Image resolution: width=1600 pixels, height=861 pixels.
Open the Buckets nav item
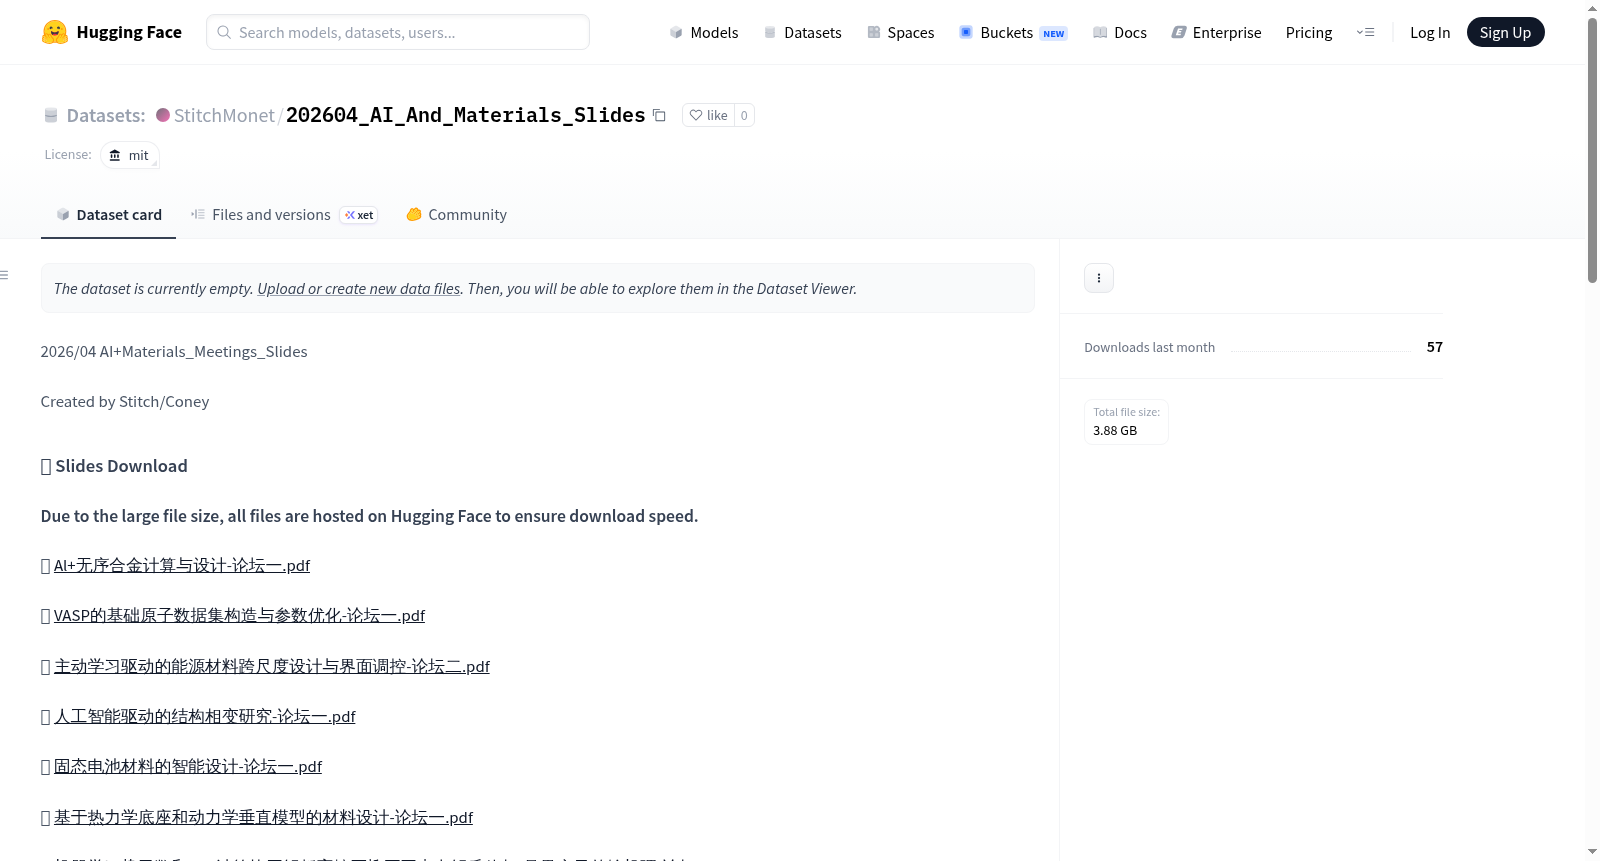point(1013,32)
